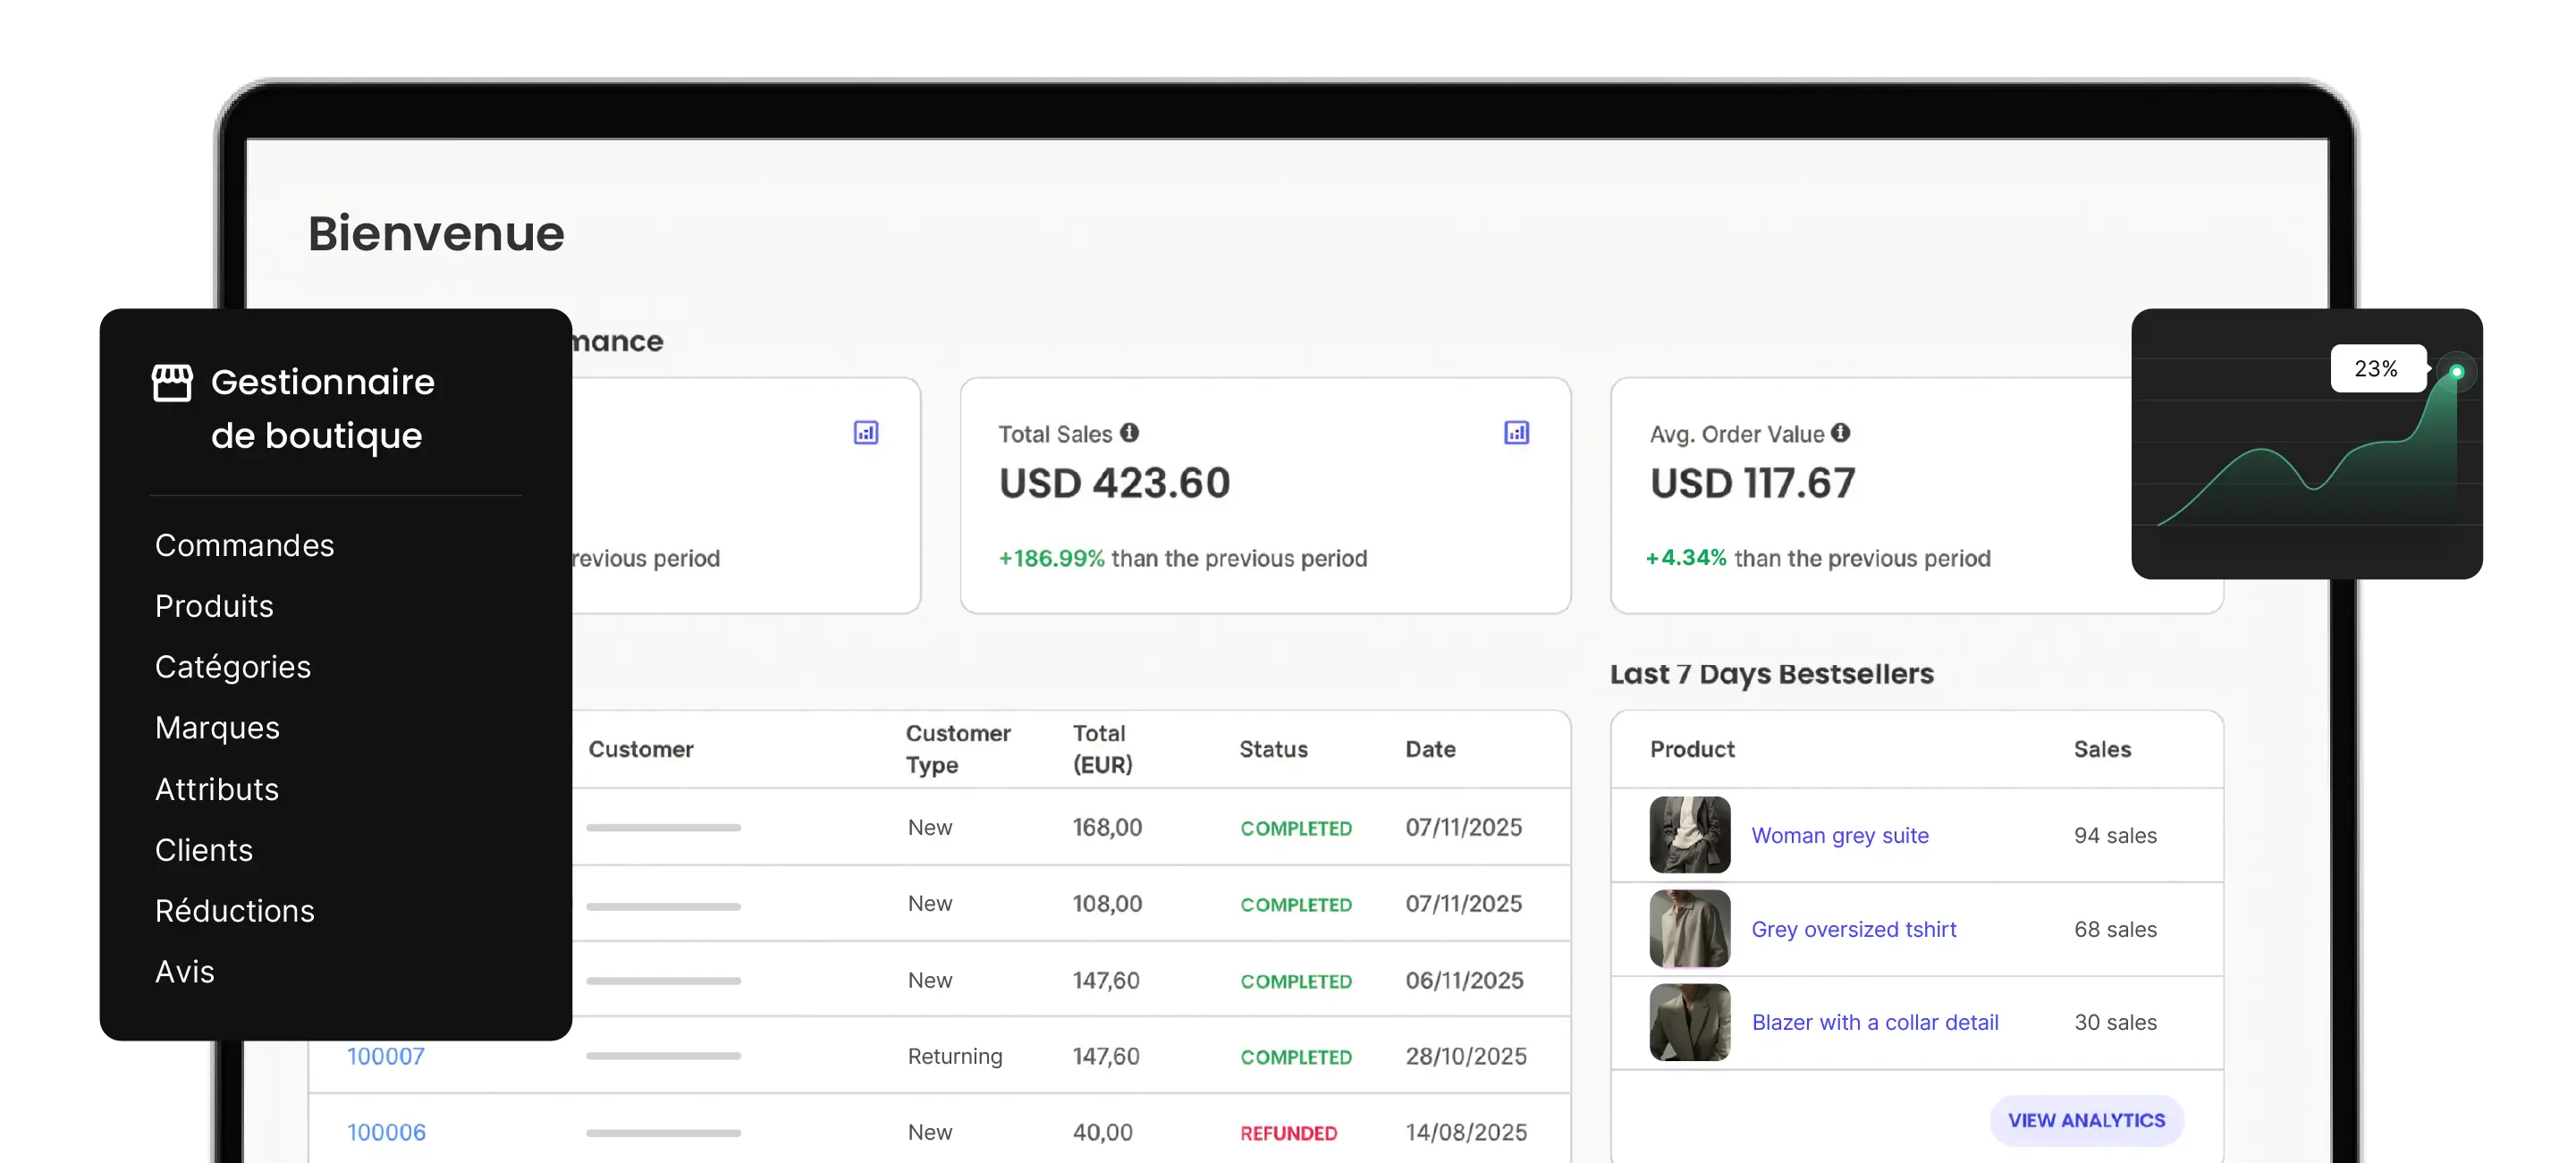Click the chart icon on the leftmost performance card

(866, 432)
